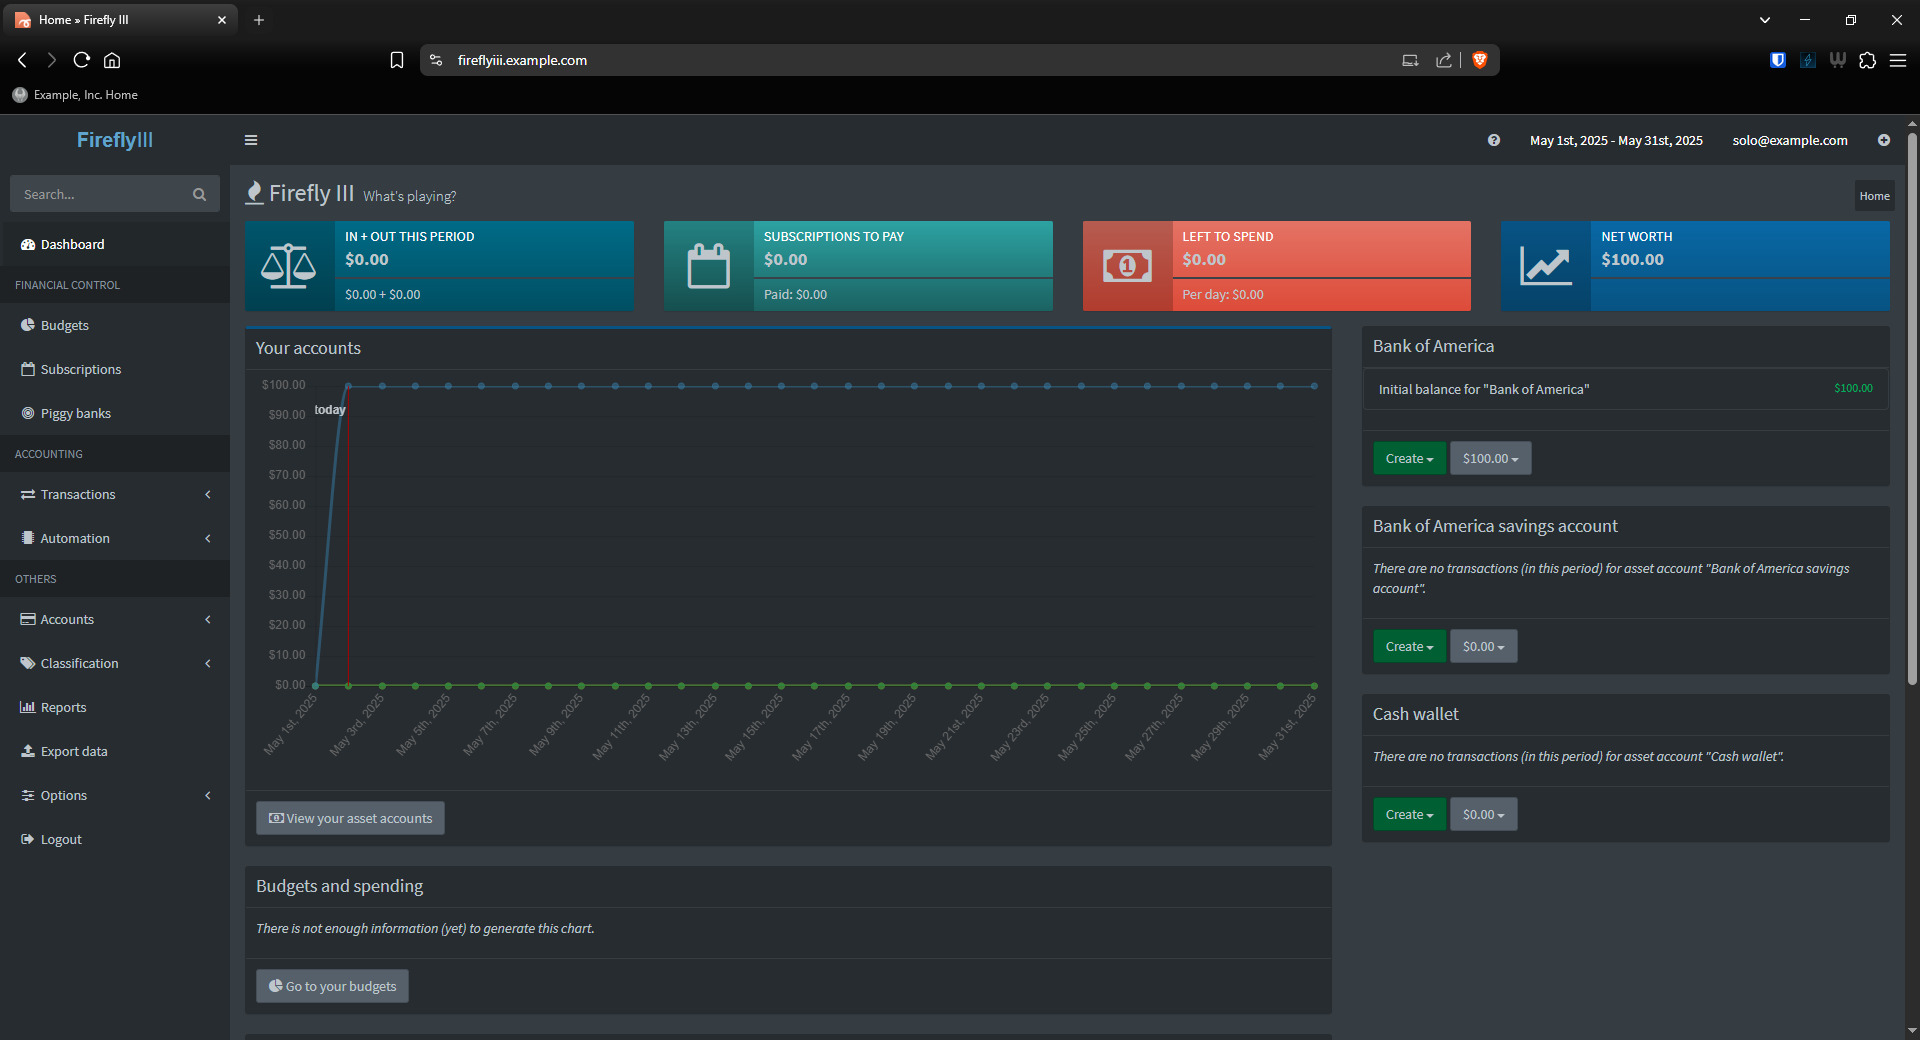Click the page vertical scrollbar
The width and height of the screenshot is (1920, 1040).
tap(1912, 400)
